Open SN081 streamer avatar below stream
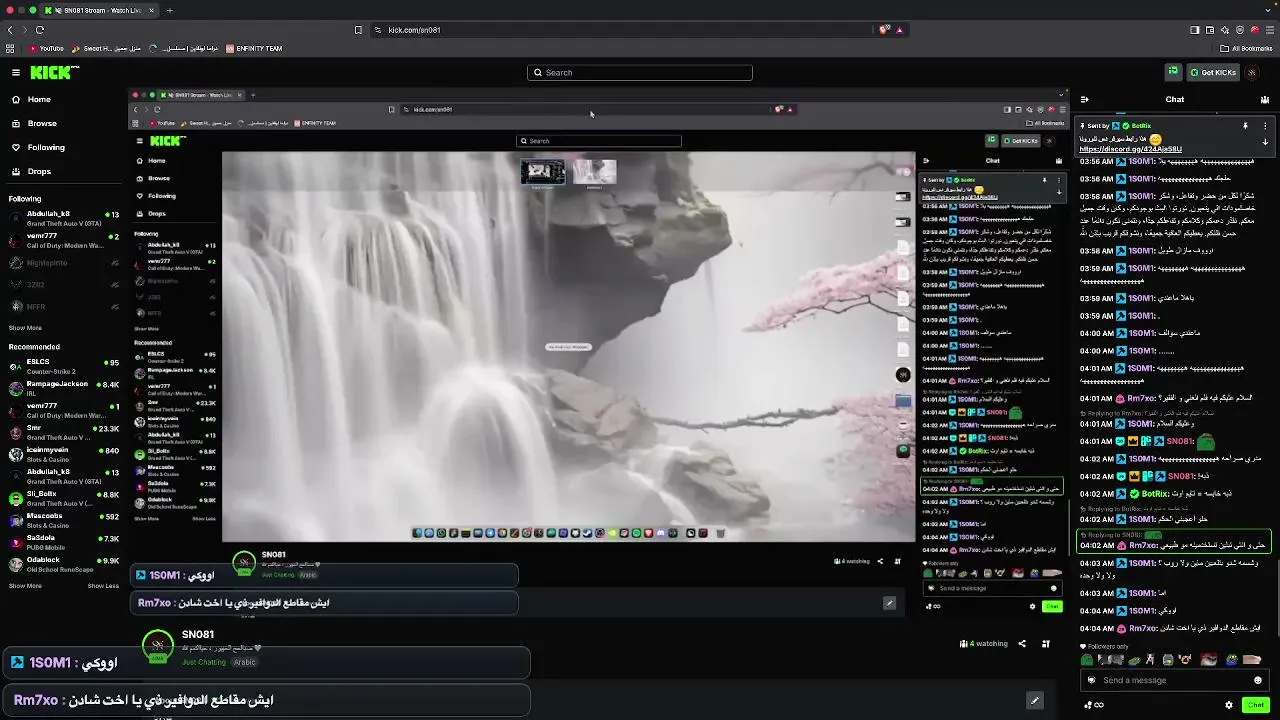 coord(157,645)
